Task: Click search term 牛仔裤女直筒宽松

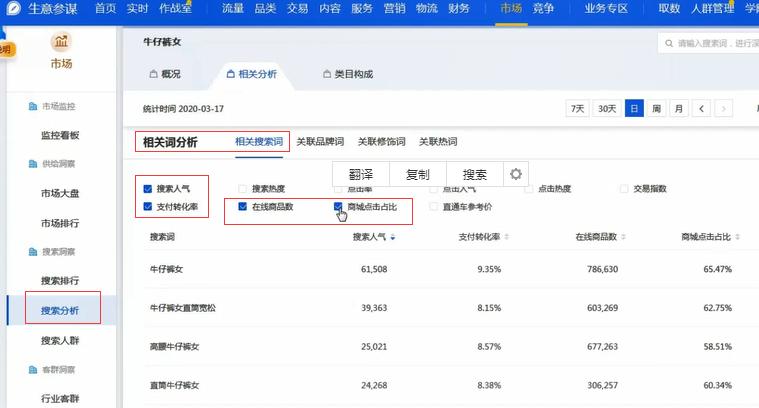Action: click(x=182, y=308)
